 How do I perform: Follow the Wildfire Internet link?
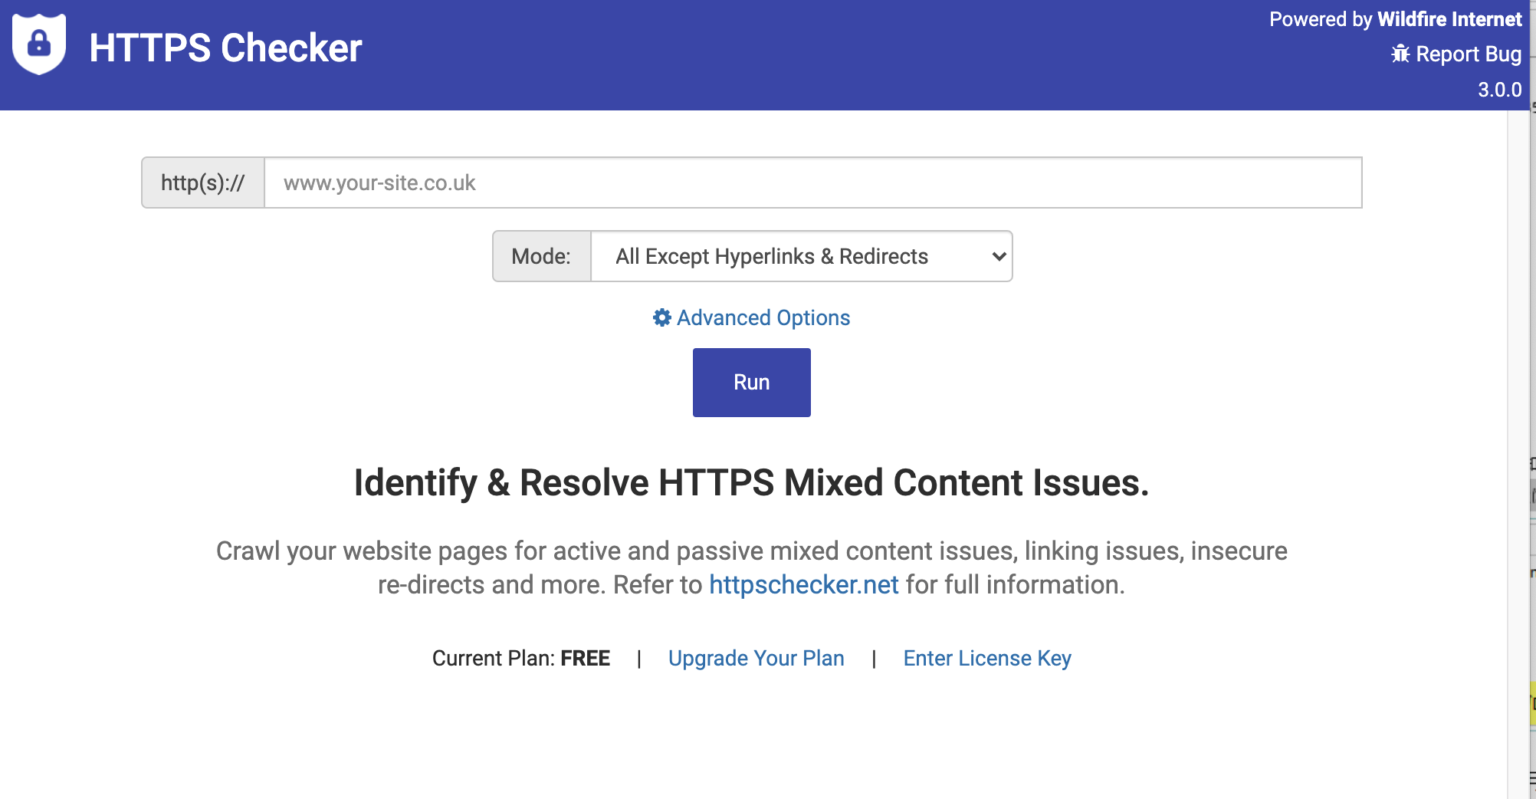(x=1449, y=19)
